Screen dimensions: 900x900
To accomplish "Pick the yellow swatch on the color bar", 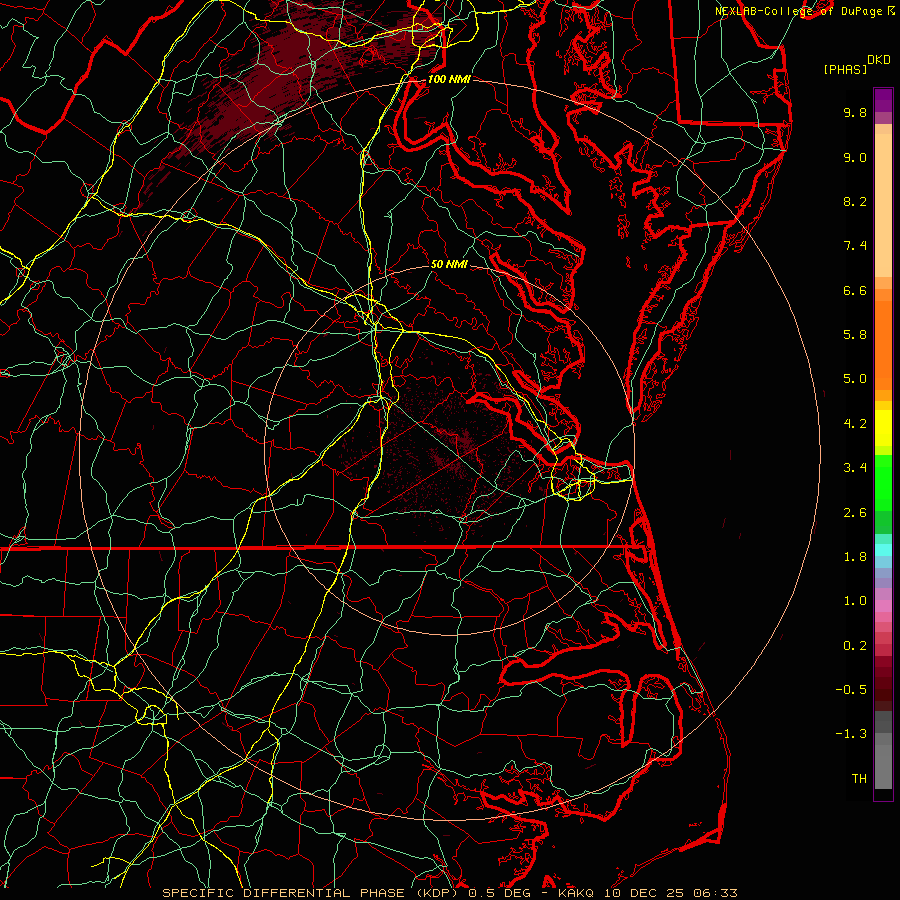I will 883,428.
